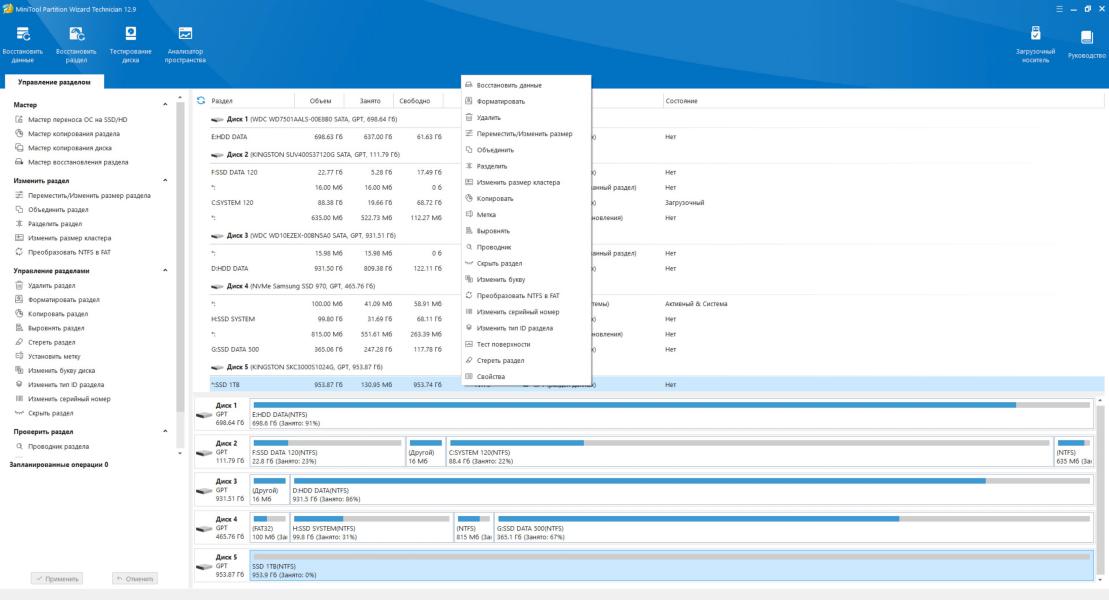
Task: Choose Удалить раздел in the sidebar
Action: pyautogui.click(x=45, y=285)
